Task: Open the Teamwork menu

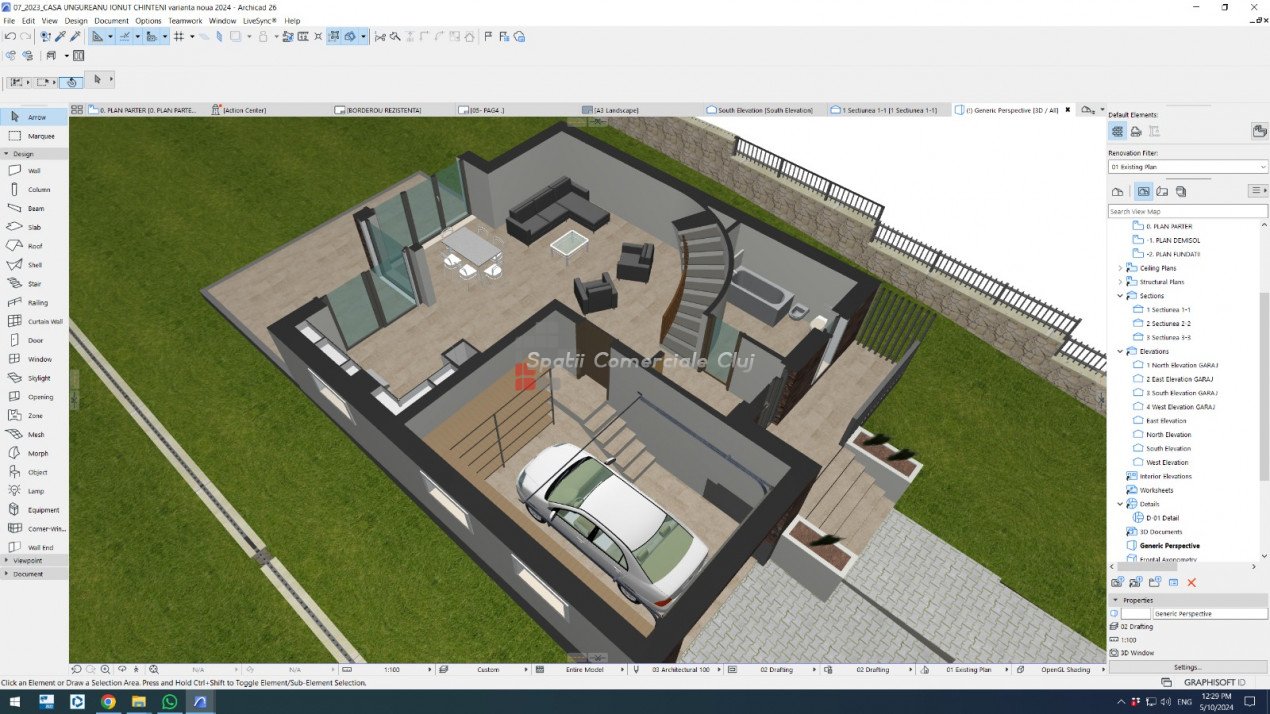Action: (x=185, y=20)
